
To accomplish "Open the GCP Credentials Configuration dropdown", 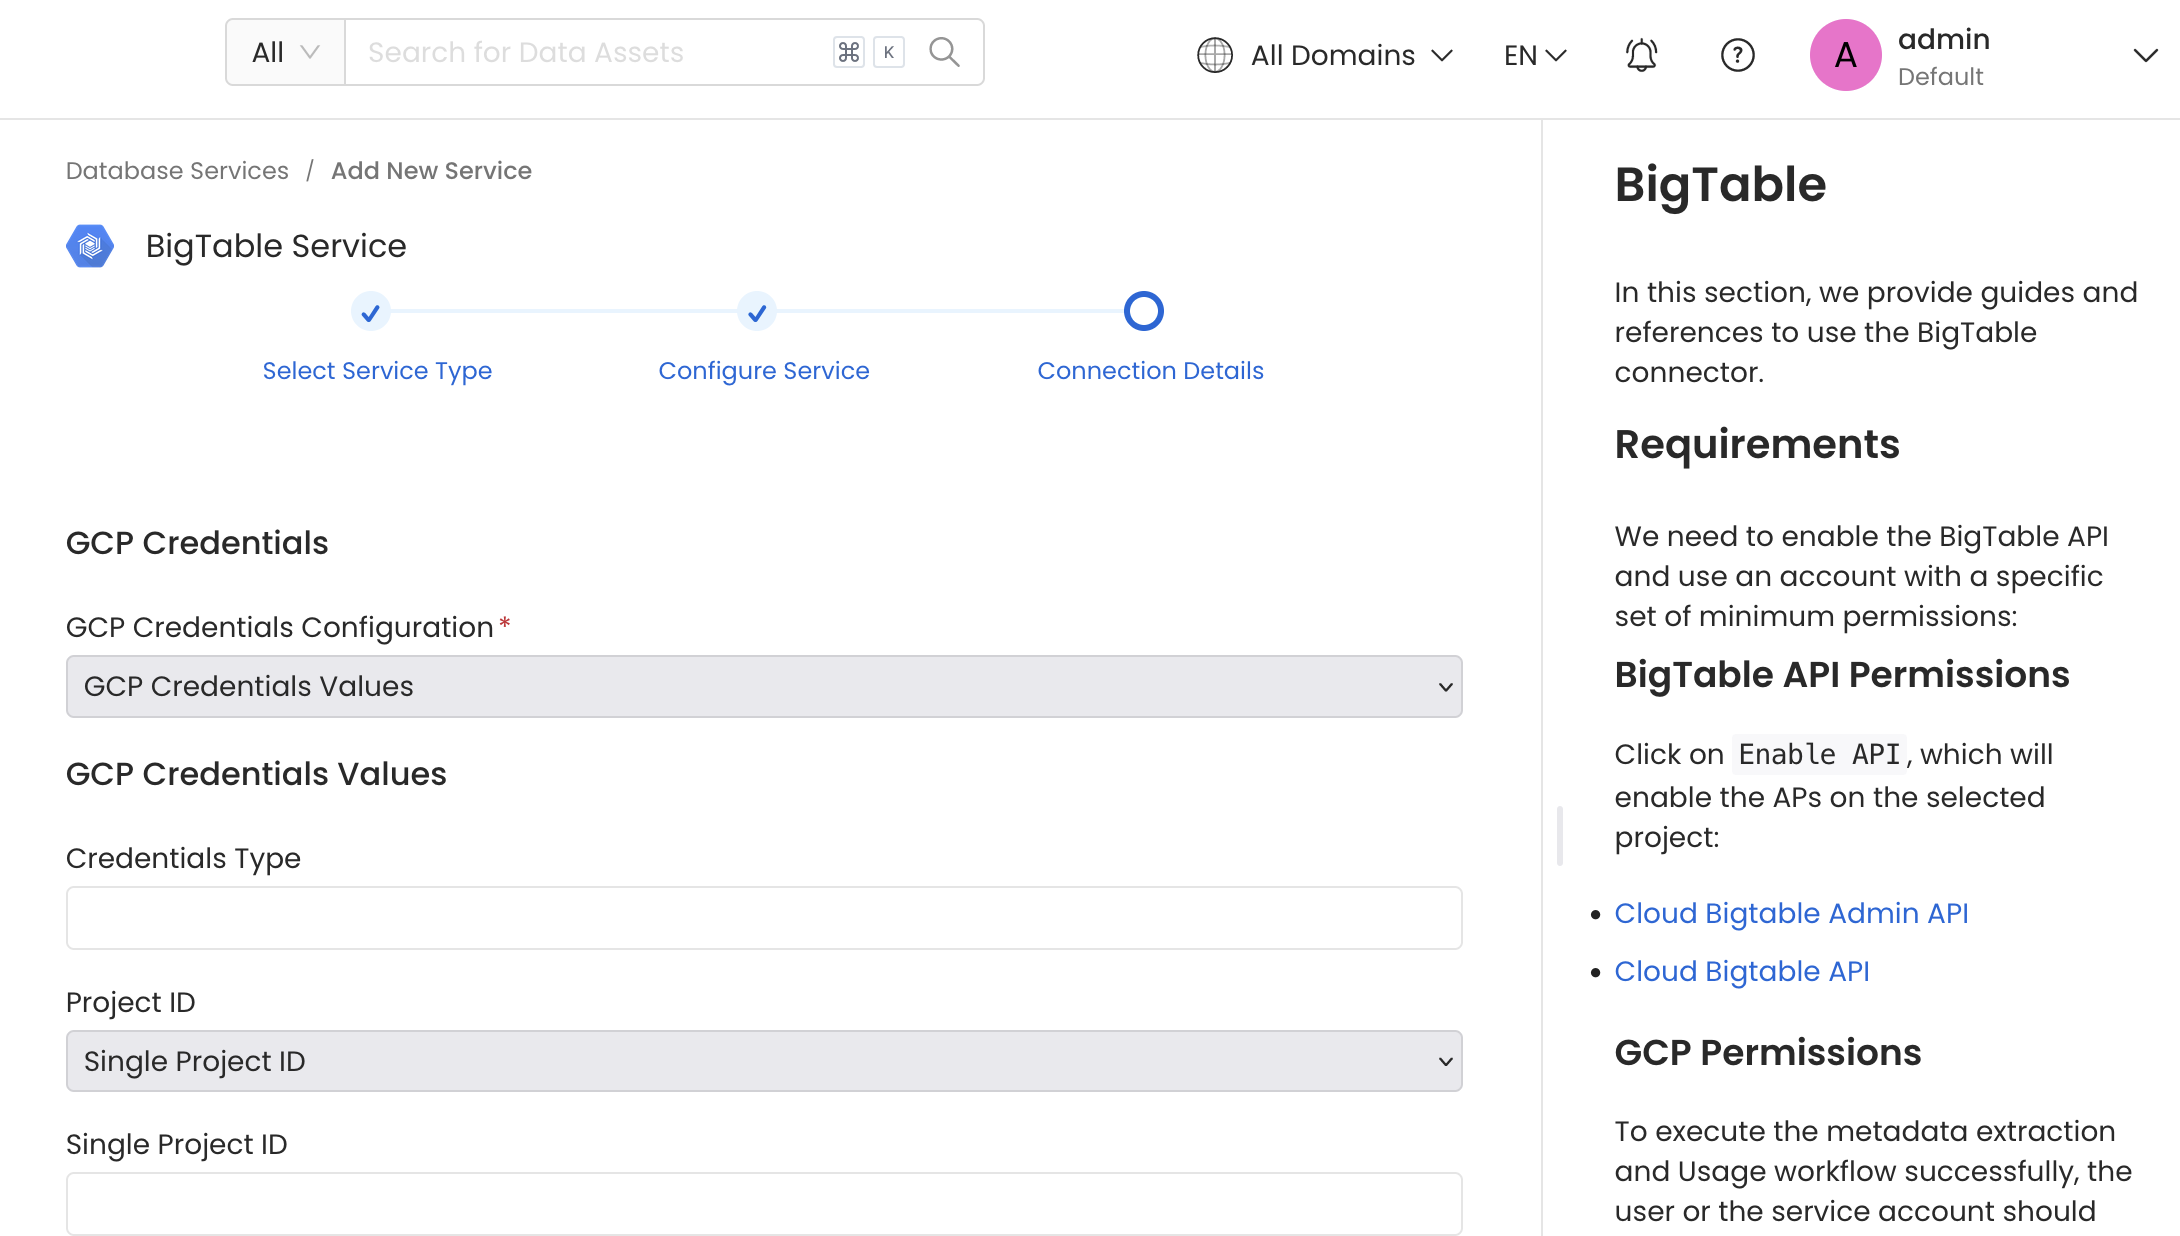I will [764, 686].
